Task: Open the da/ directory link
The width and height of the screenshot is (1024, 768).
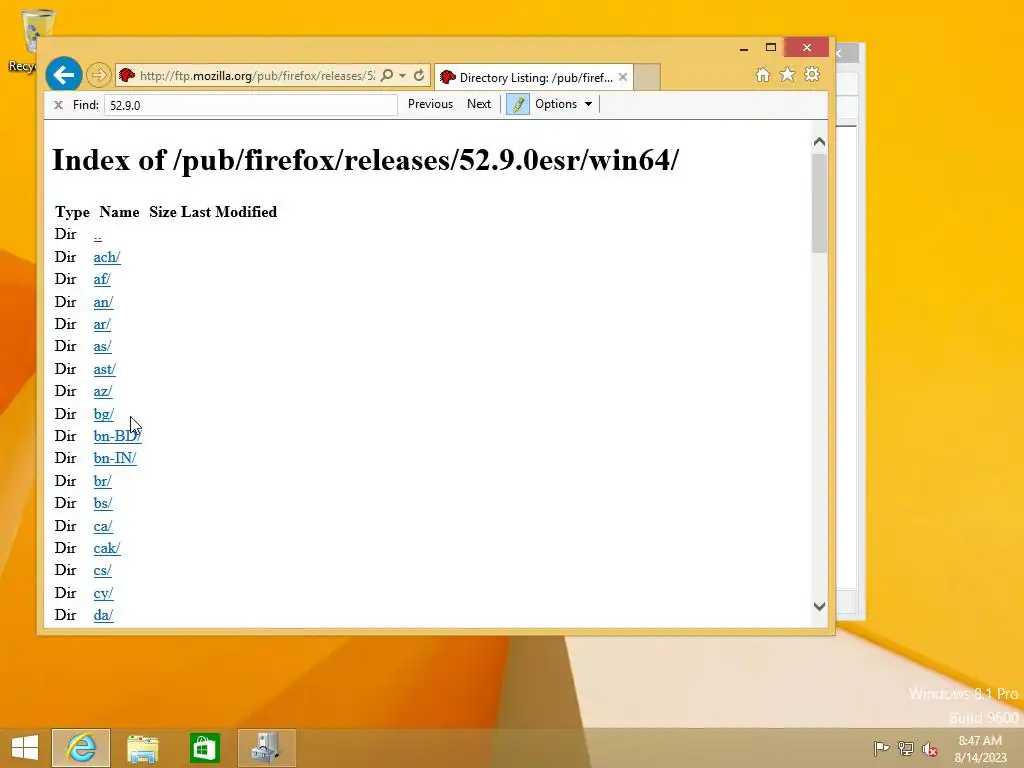Action: [x=103, y=615]
